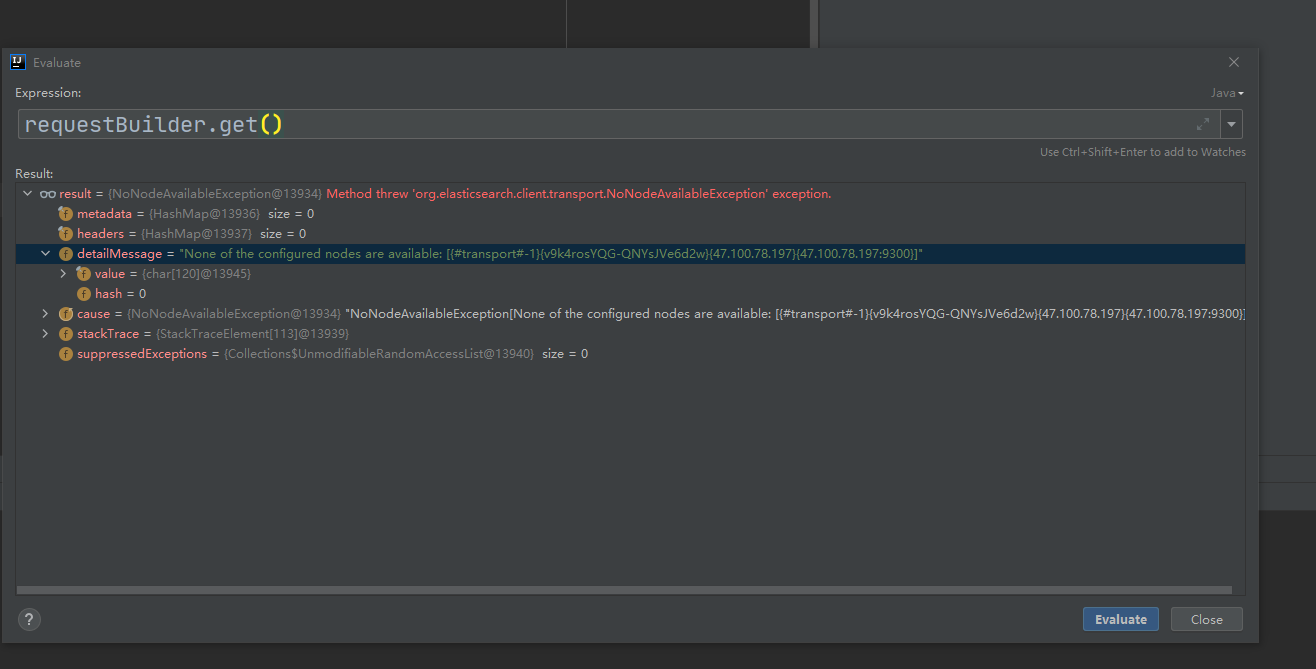Open the expression history dropdown arrow
Screen dimensions: 1316x669
click(1231, 125)
